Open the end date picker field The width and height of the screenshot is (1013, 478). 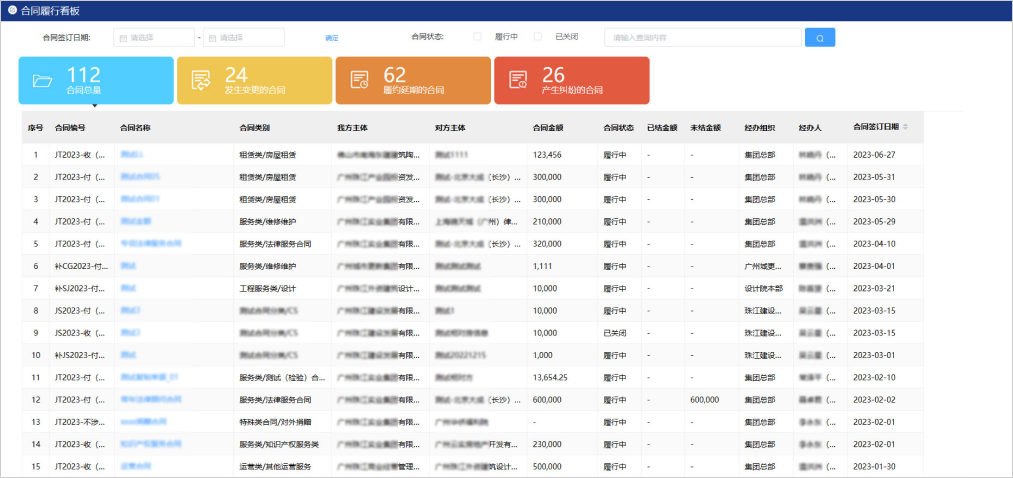tap(244, 38)
